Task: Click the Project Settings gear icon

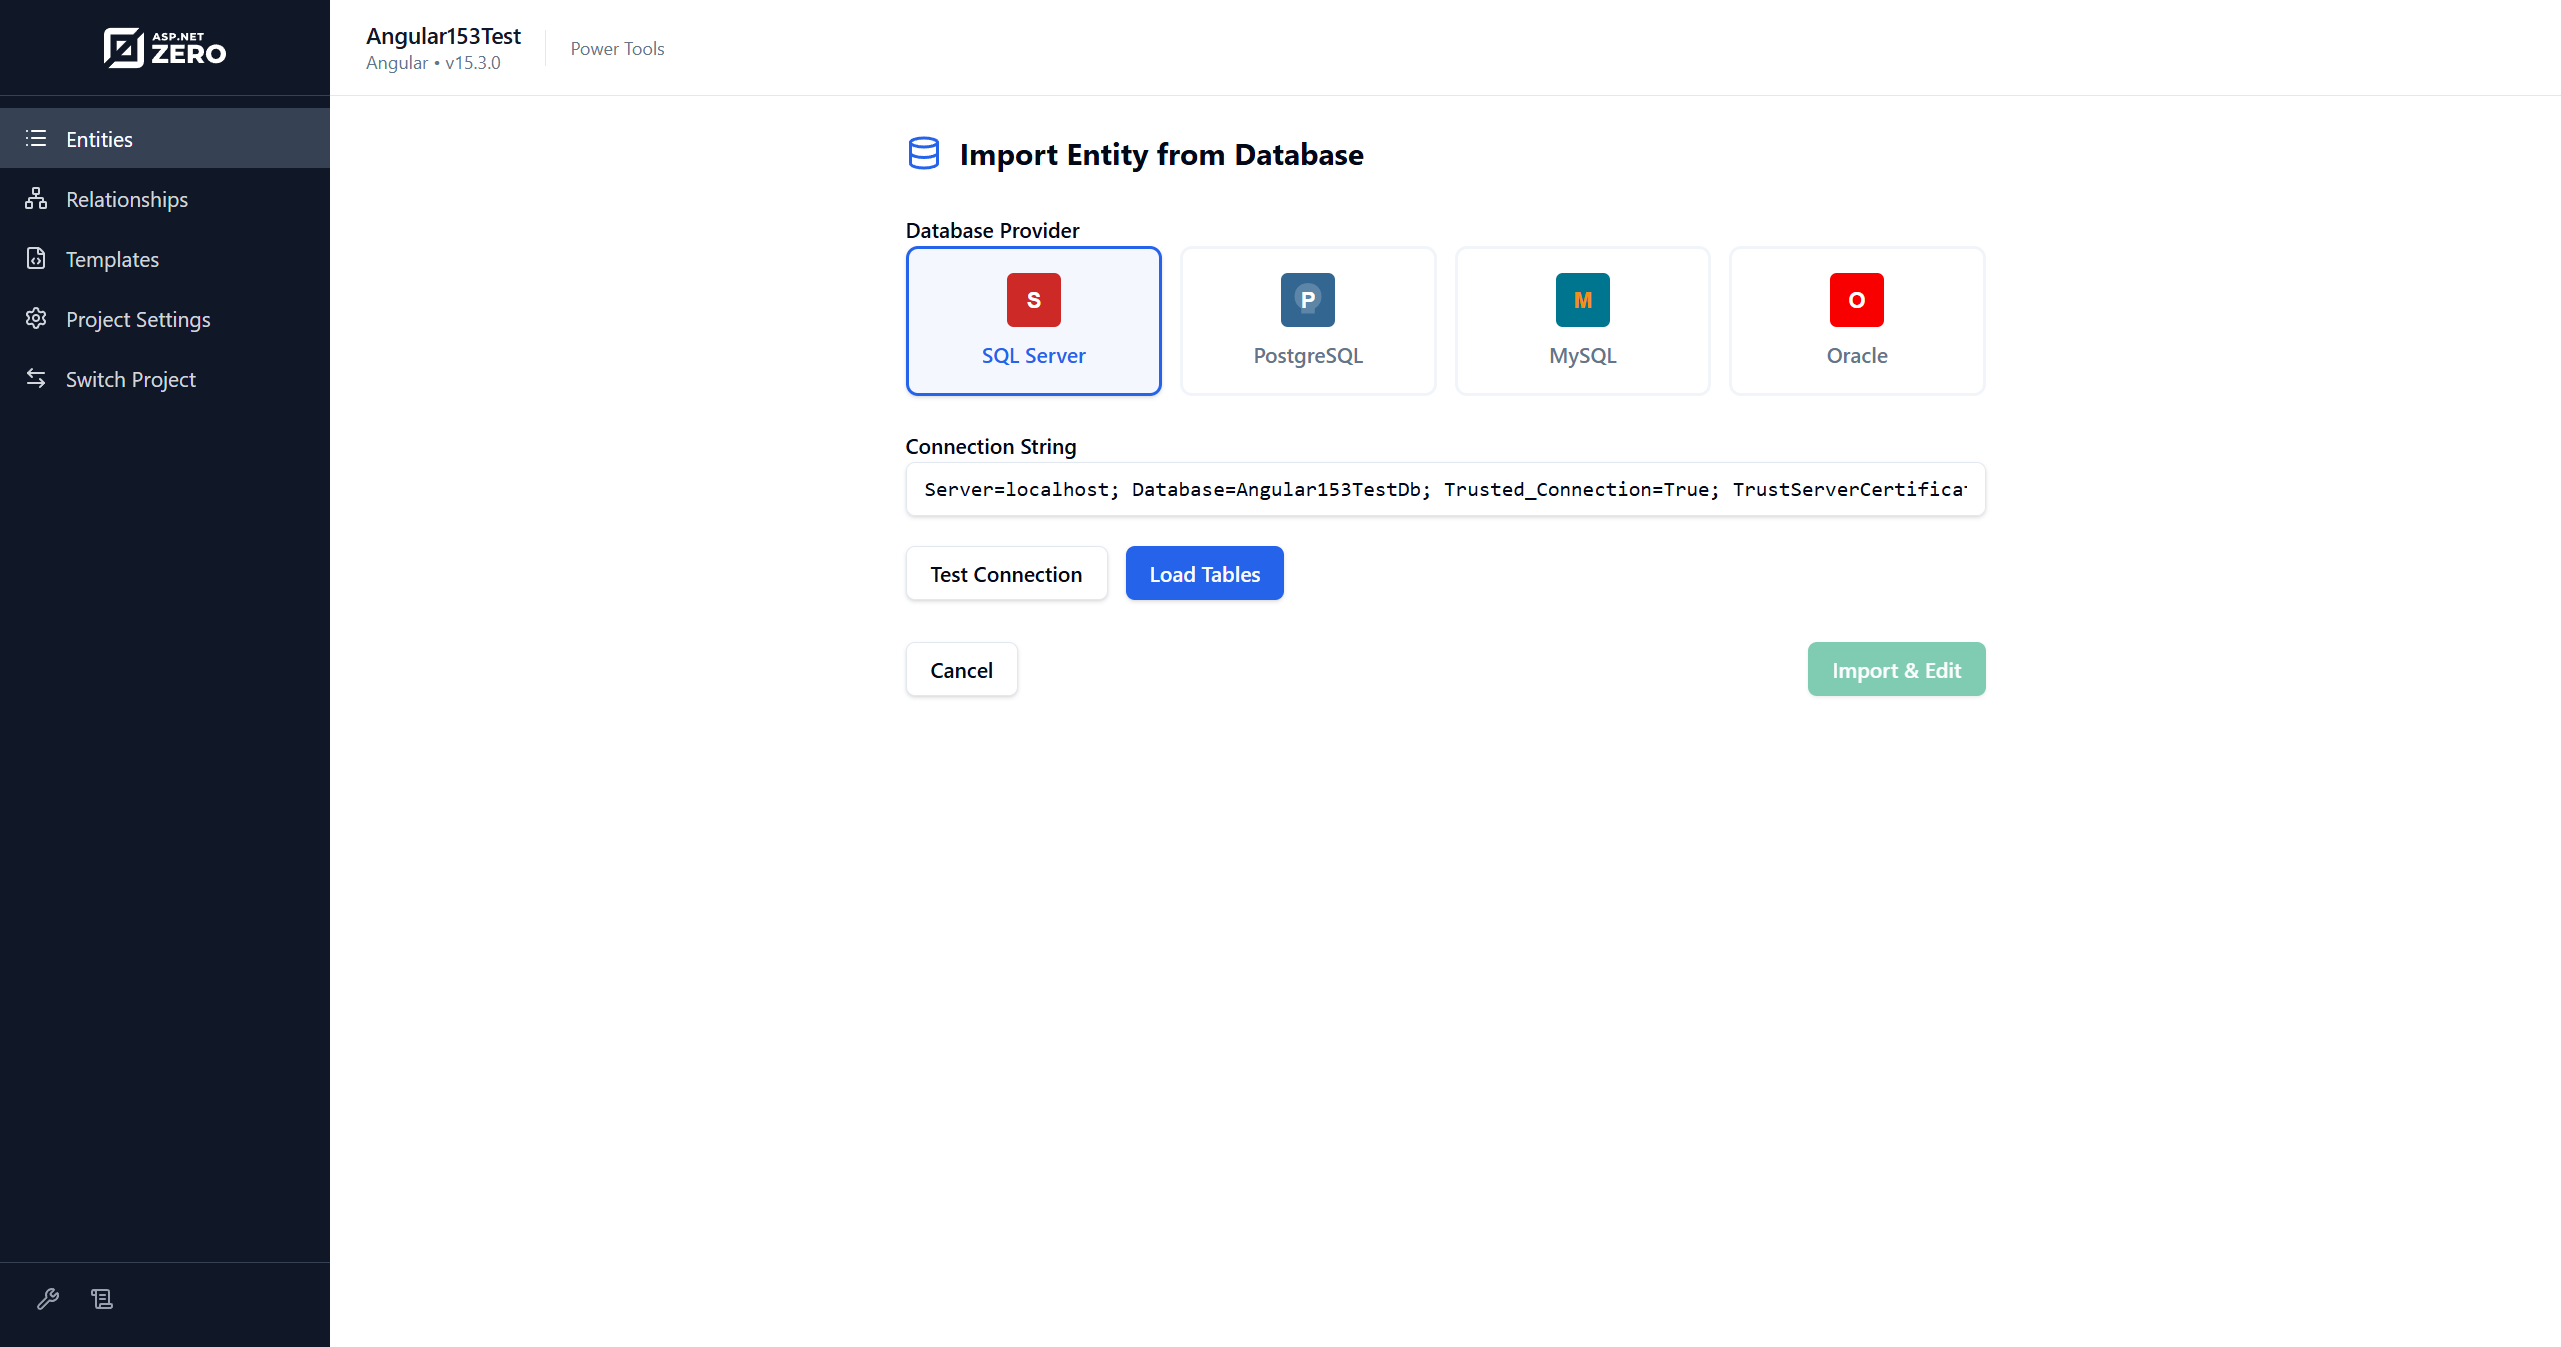Action: point(36,319)
